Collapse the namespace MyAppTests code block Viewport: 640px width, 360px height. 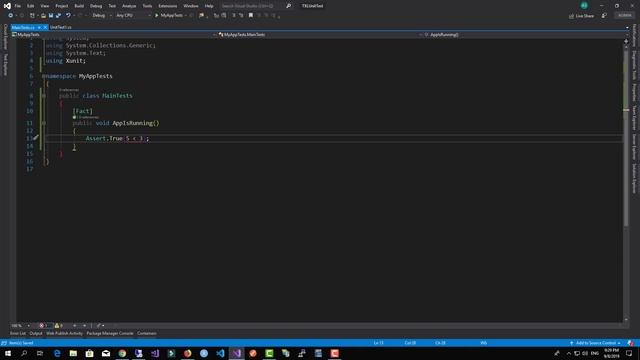click(x=44, y=76)
